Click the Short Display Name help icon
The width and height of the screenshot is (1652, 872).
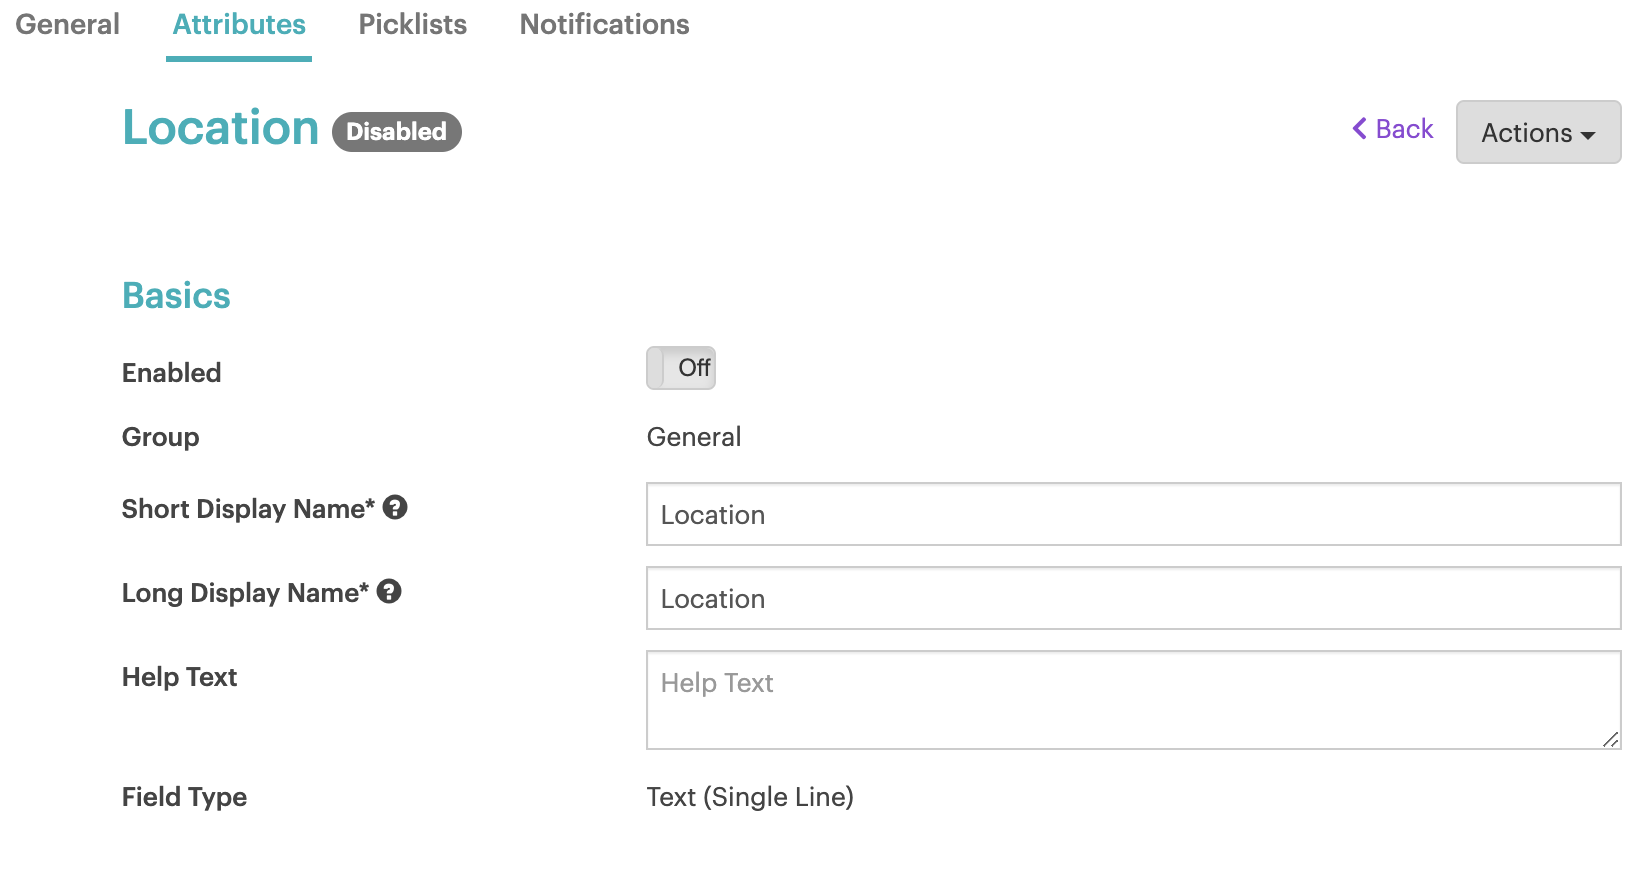[x=395, y=508]
